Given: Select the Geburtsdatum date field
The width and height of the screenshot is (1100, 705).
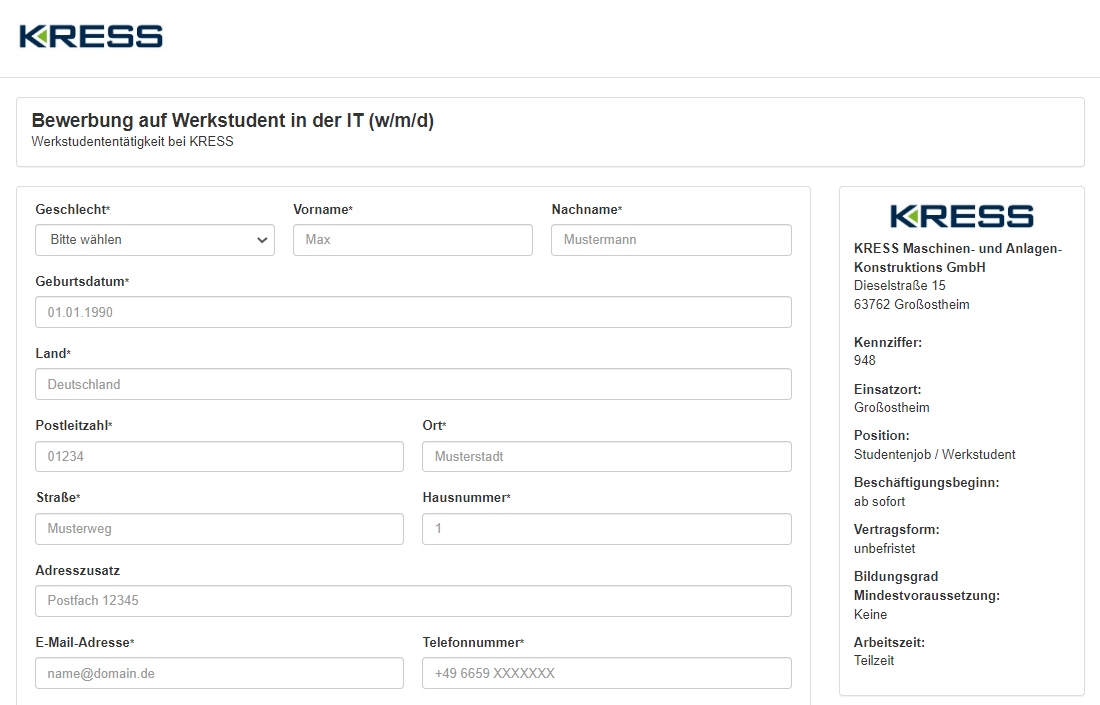Looking at the screenshot, I should tap(413, 312).
